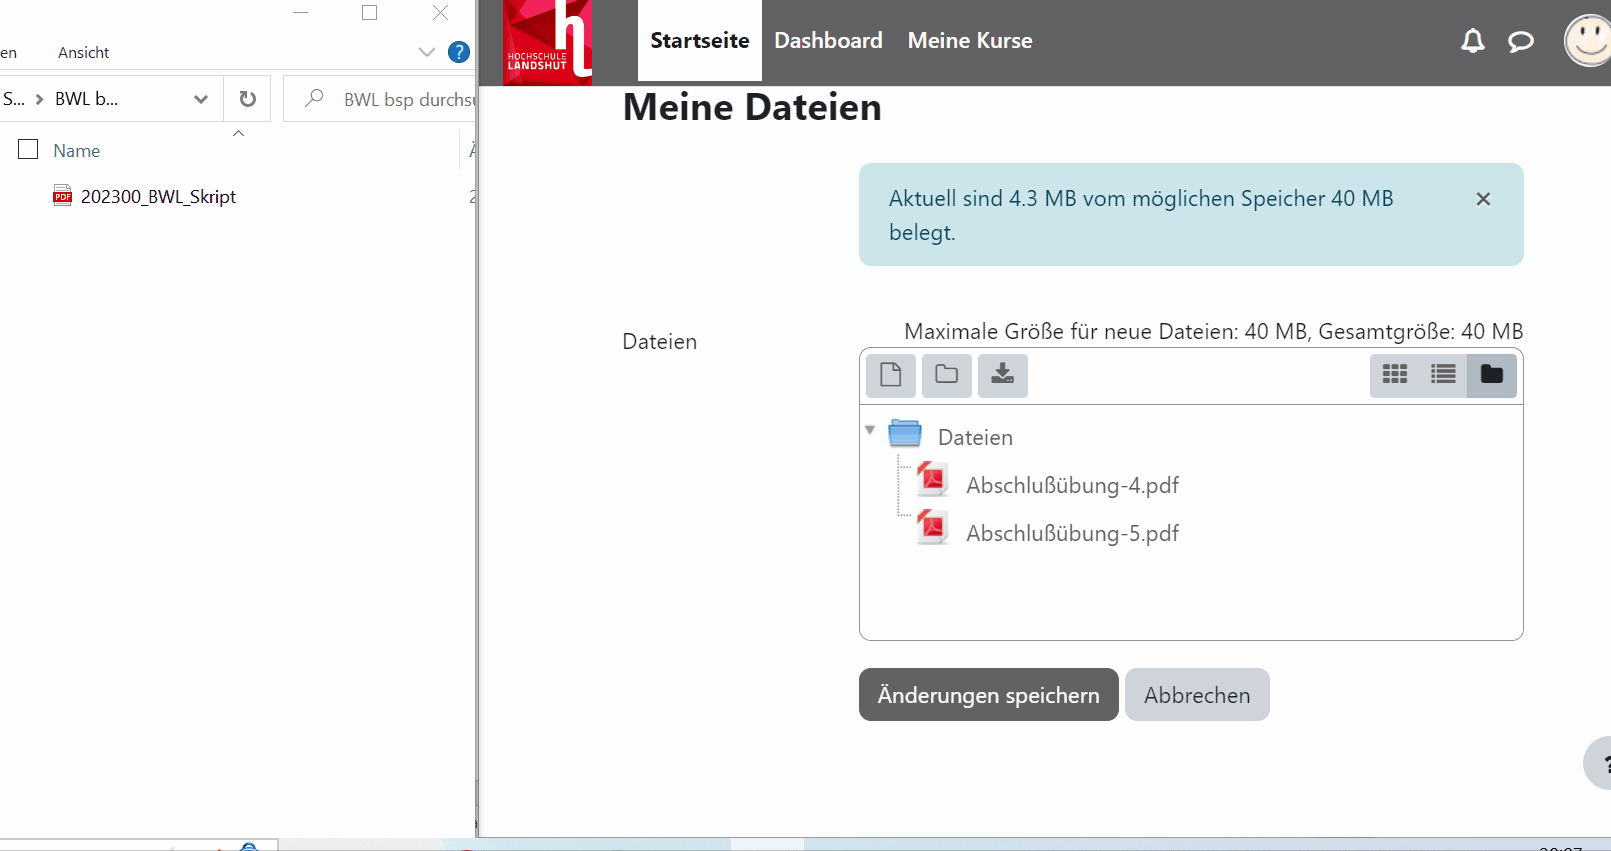
Task: Dismiss the storage usage notice
Action: coord(1483,199)
